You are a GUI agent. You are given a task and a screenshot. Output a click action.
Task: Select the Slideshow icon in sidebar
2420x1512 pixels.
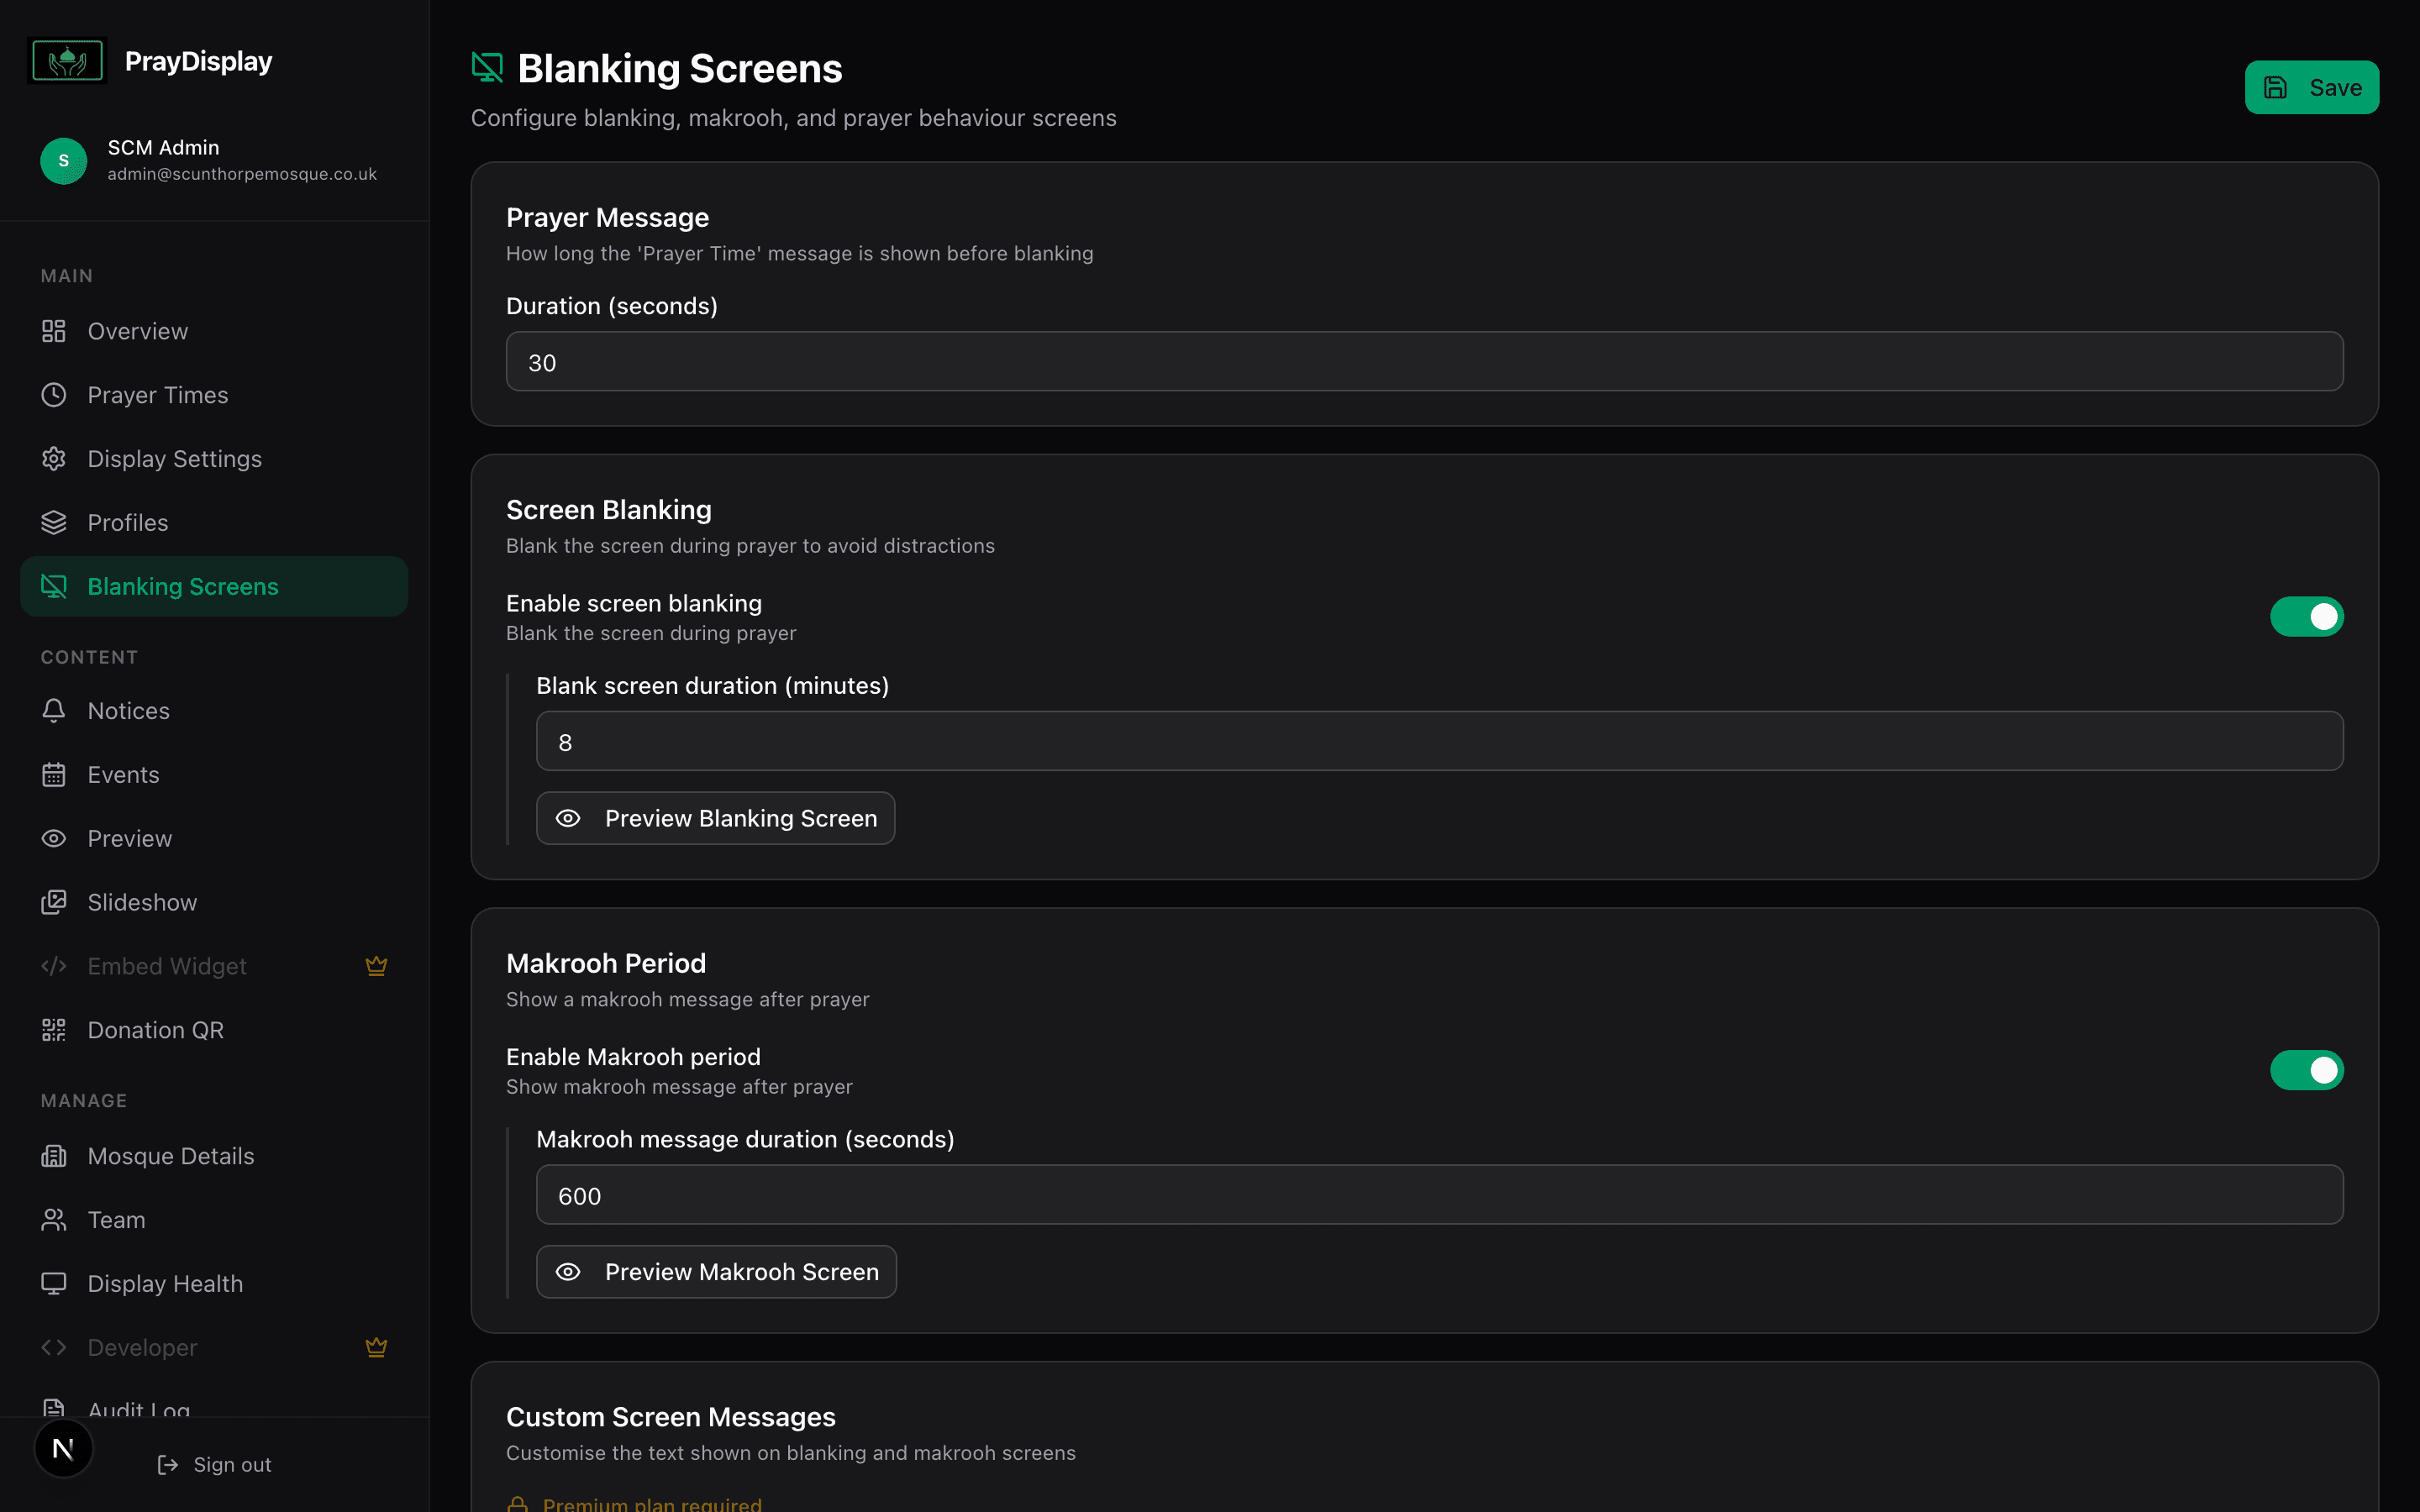tap(54, 902)
